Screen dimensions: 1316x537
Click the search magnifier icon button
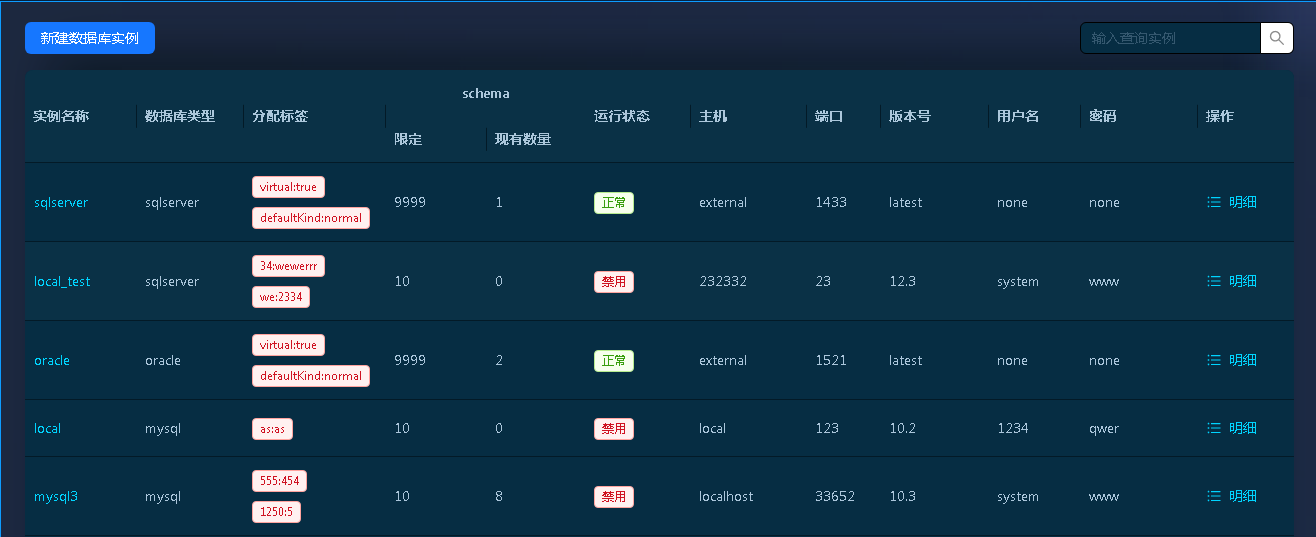[x=1277, y=38]
